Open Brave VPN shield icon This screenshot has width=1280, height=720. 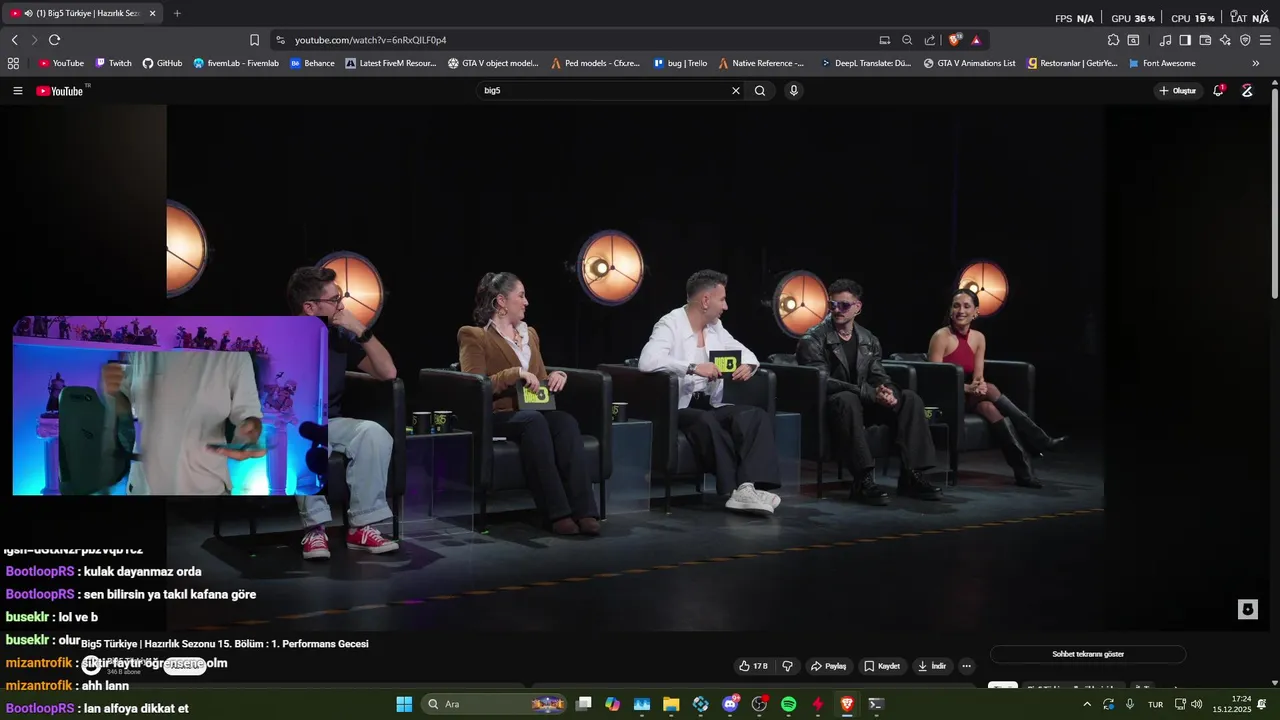coord(1245,40)
